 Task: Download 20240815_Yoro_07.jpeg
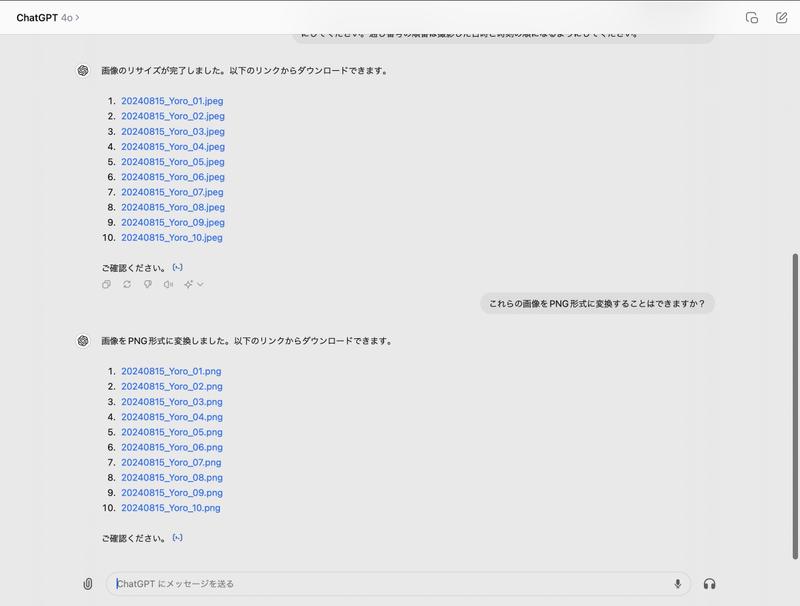click(172, 192)
